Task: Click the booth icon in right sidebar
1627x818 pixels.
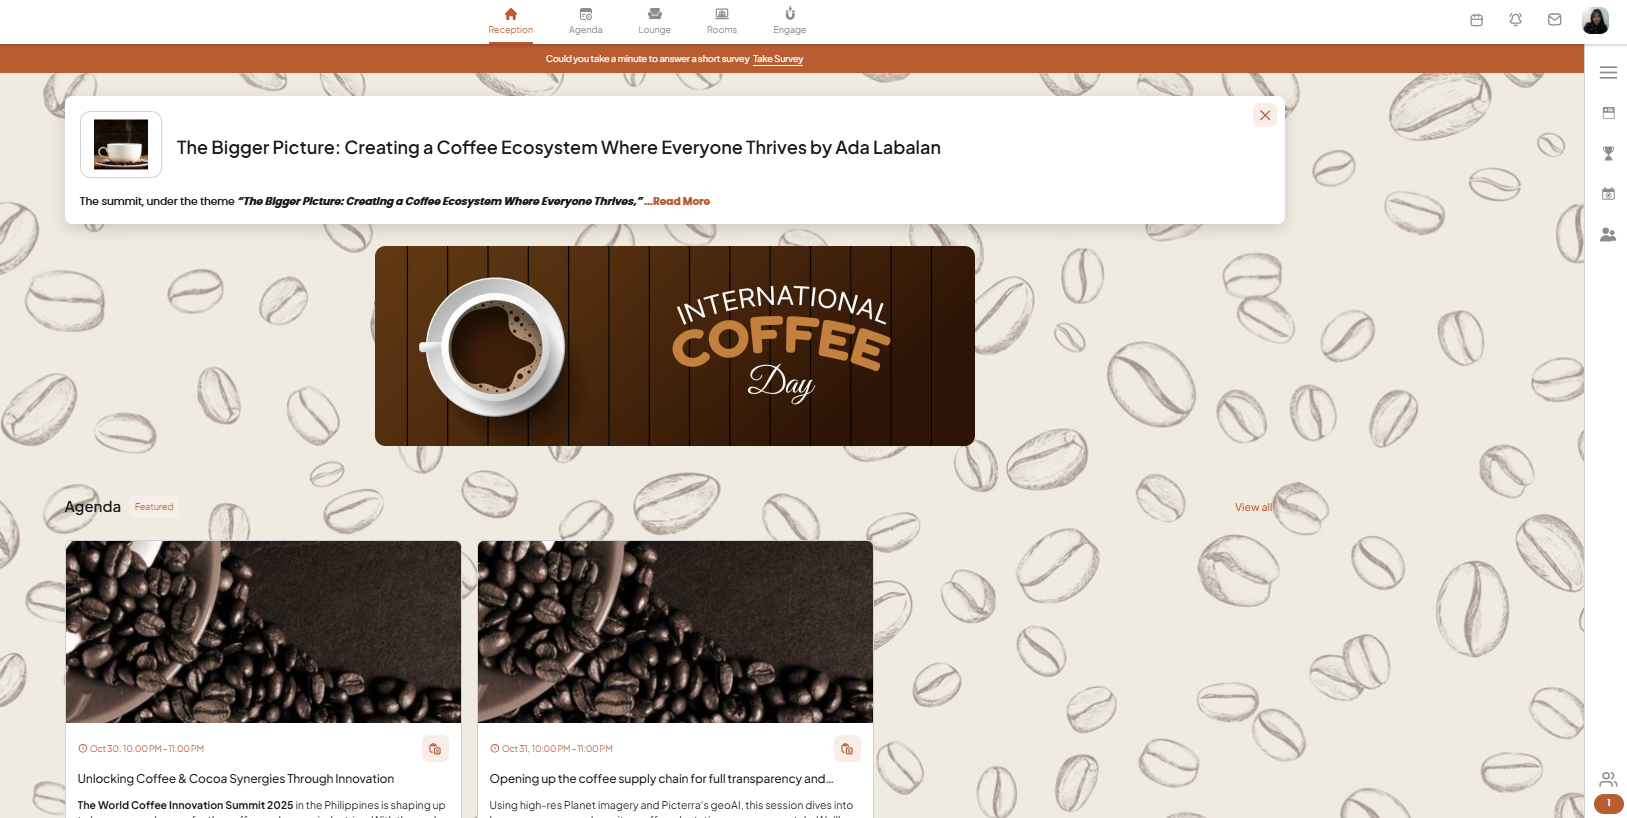Action: click(1609, 113)
